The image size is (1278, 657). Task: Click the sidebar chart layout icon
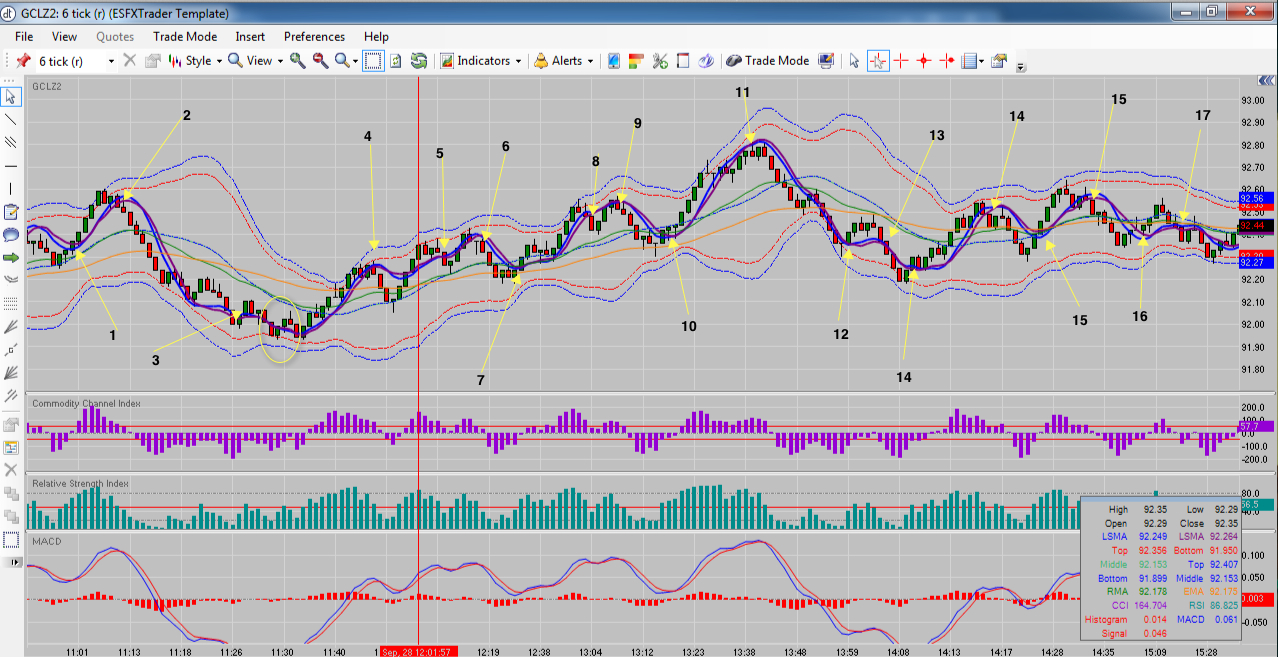[11, 446]
